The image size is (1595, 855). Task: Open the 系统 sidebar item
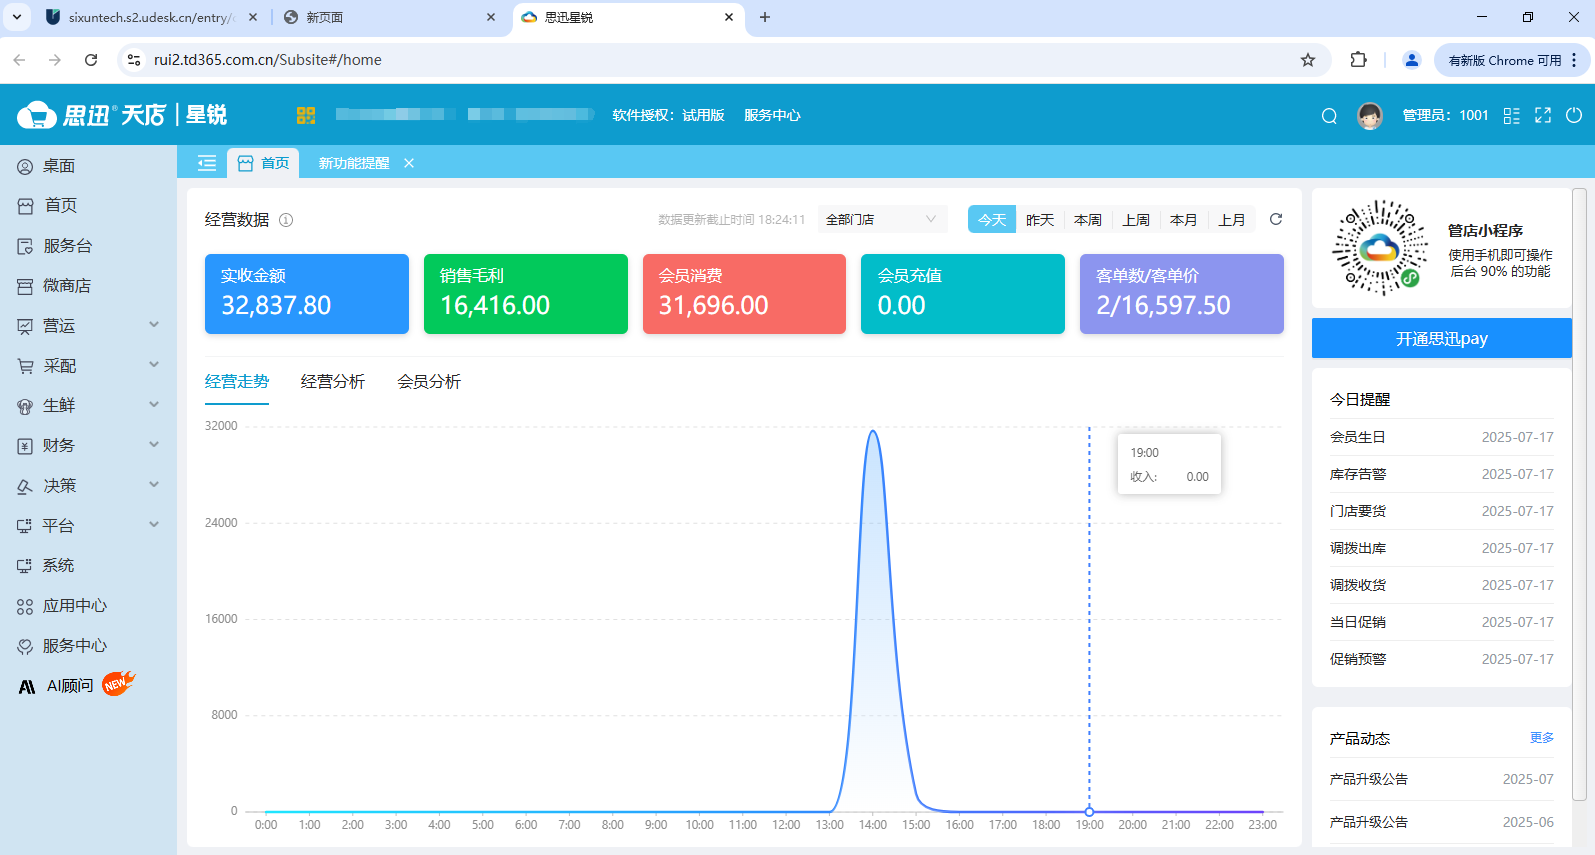coord(58,566)
